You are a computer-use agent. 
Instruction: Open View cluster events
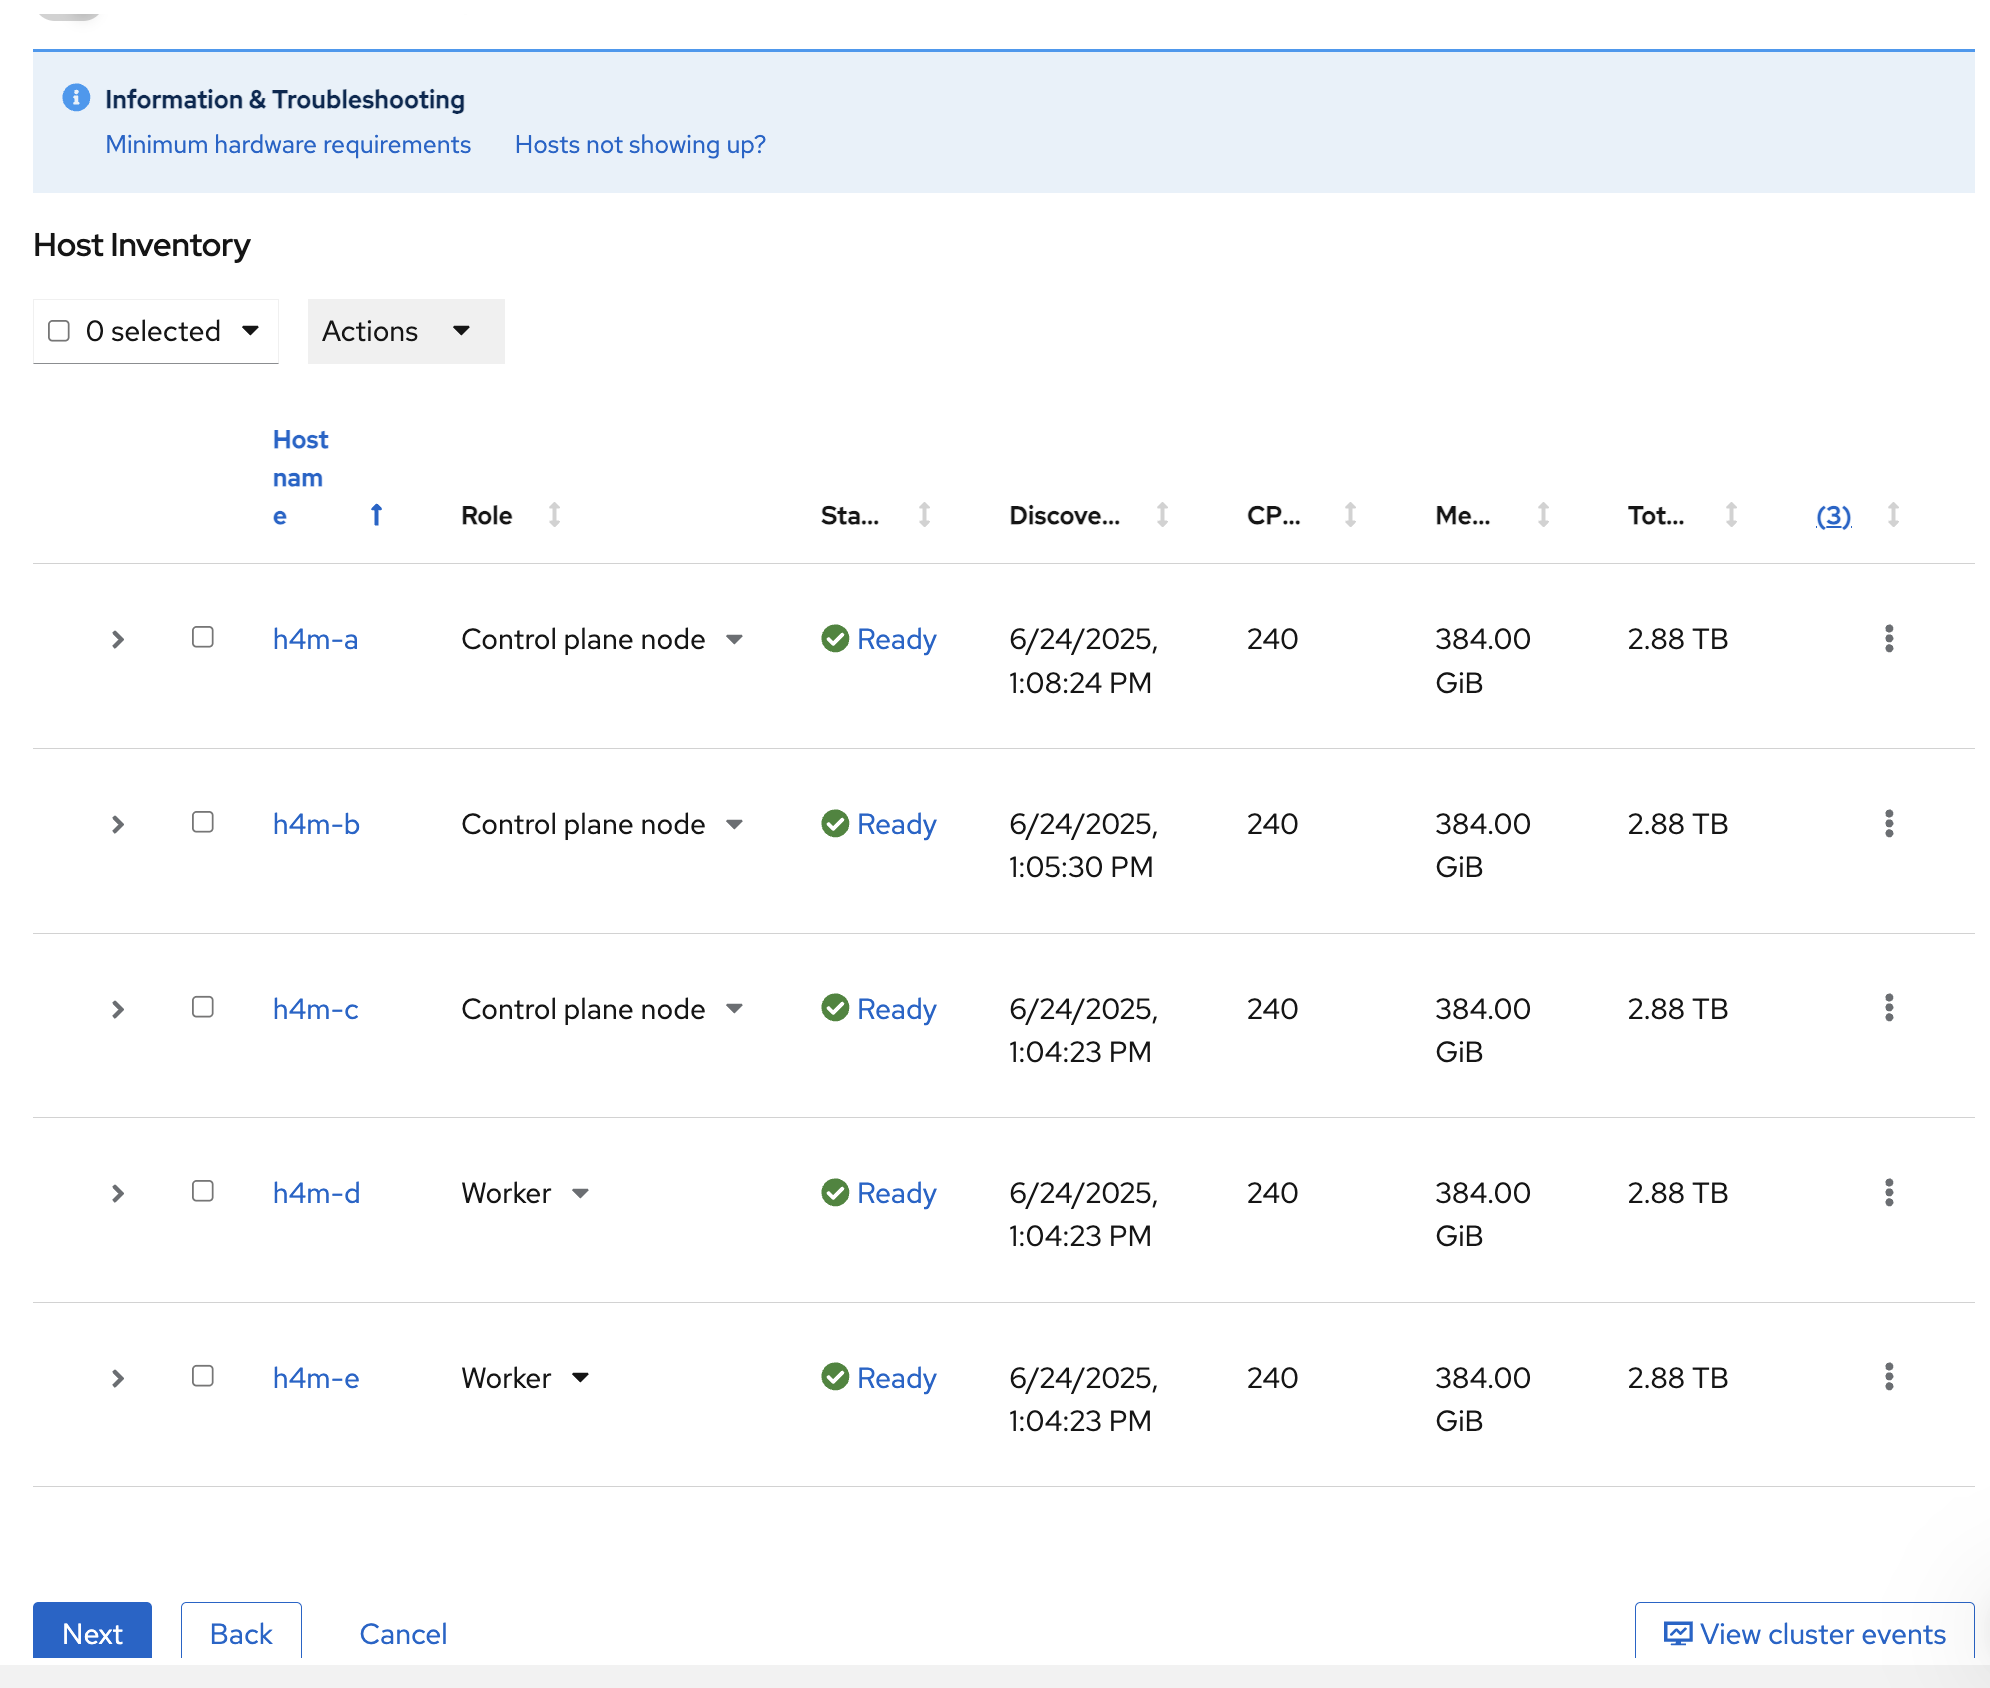pos(1802,1632)
